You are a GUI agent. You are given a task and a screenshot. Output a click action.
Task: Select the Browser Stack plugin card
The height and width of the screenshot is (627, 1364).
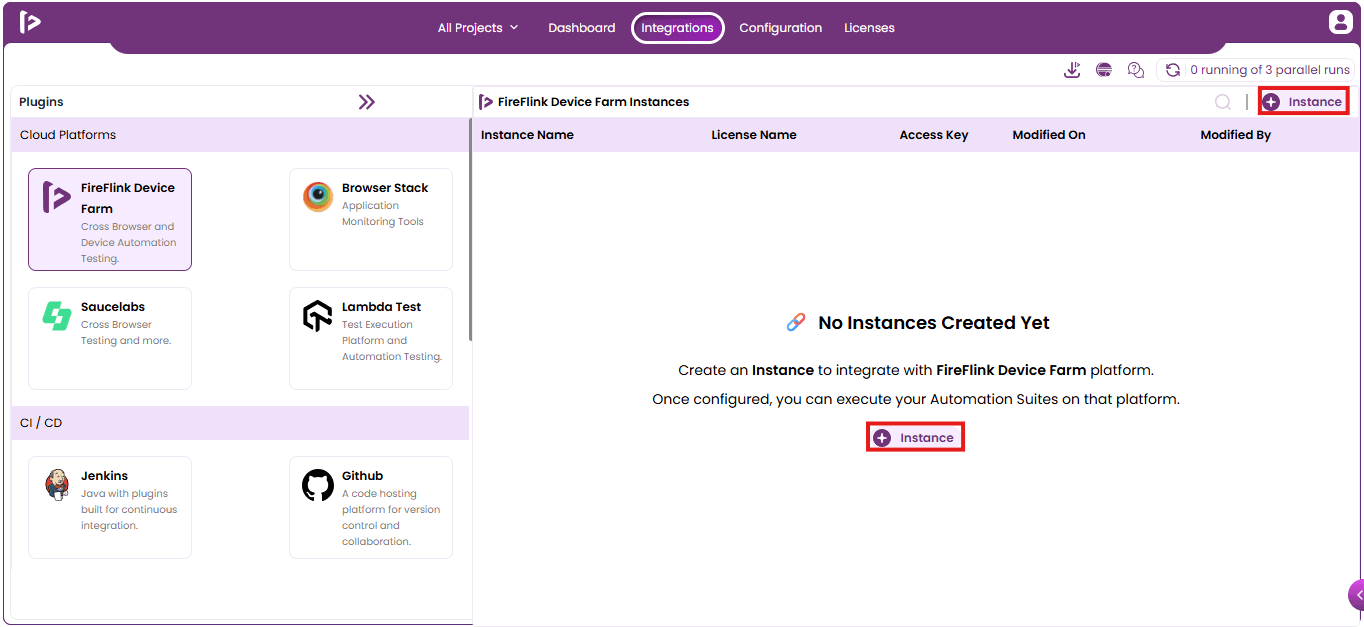pyautogui.click(x=371, y=219)
